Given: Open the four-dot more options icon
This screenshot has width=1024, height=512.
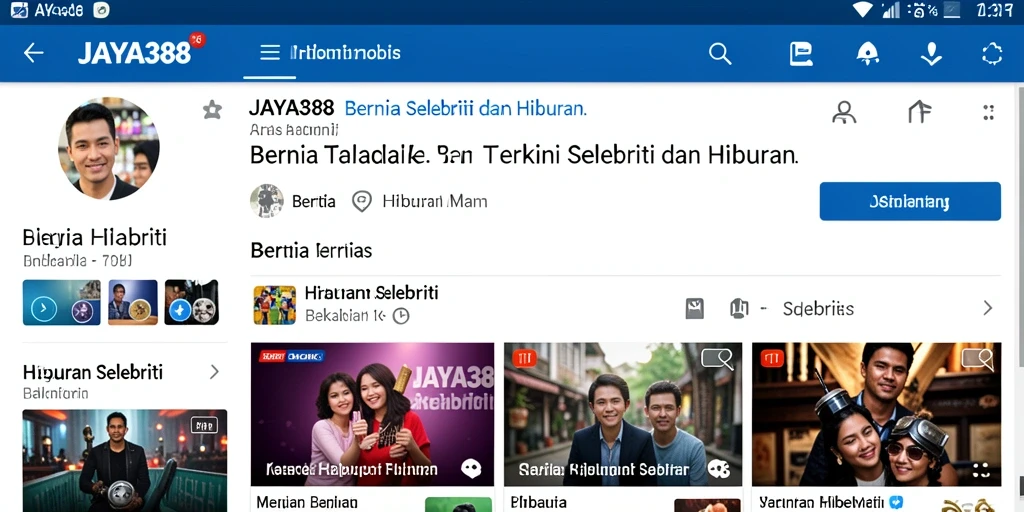Looking at the screenshot, I should click(x=989, y=112).
